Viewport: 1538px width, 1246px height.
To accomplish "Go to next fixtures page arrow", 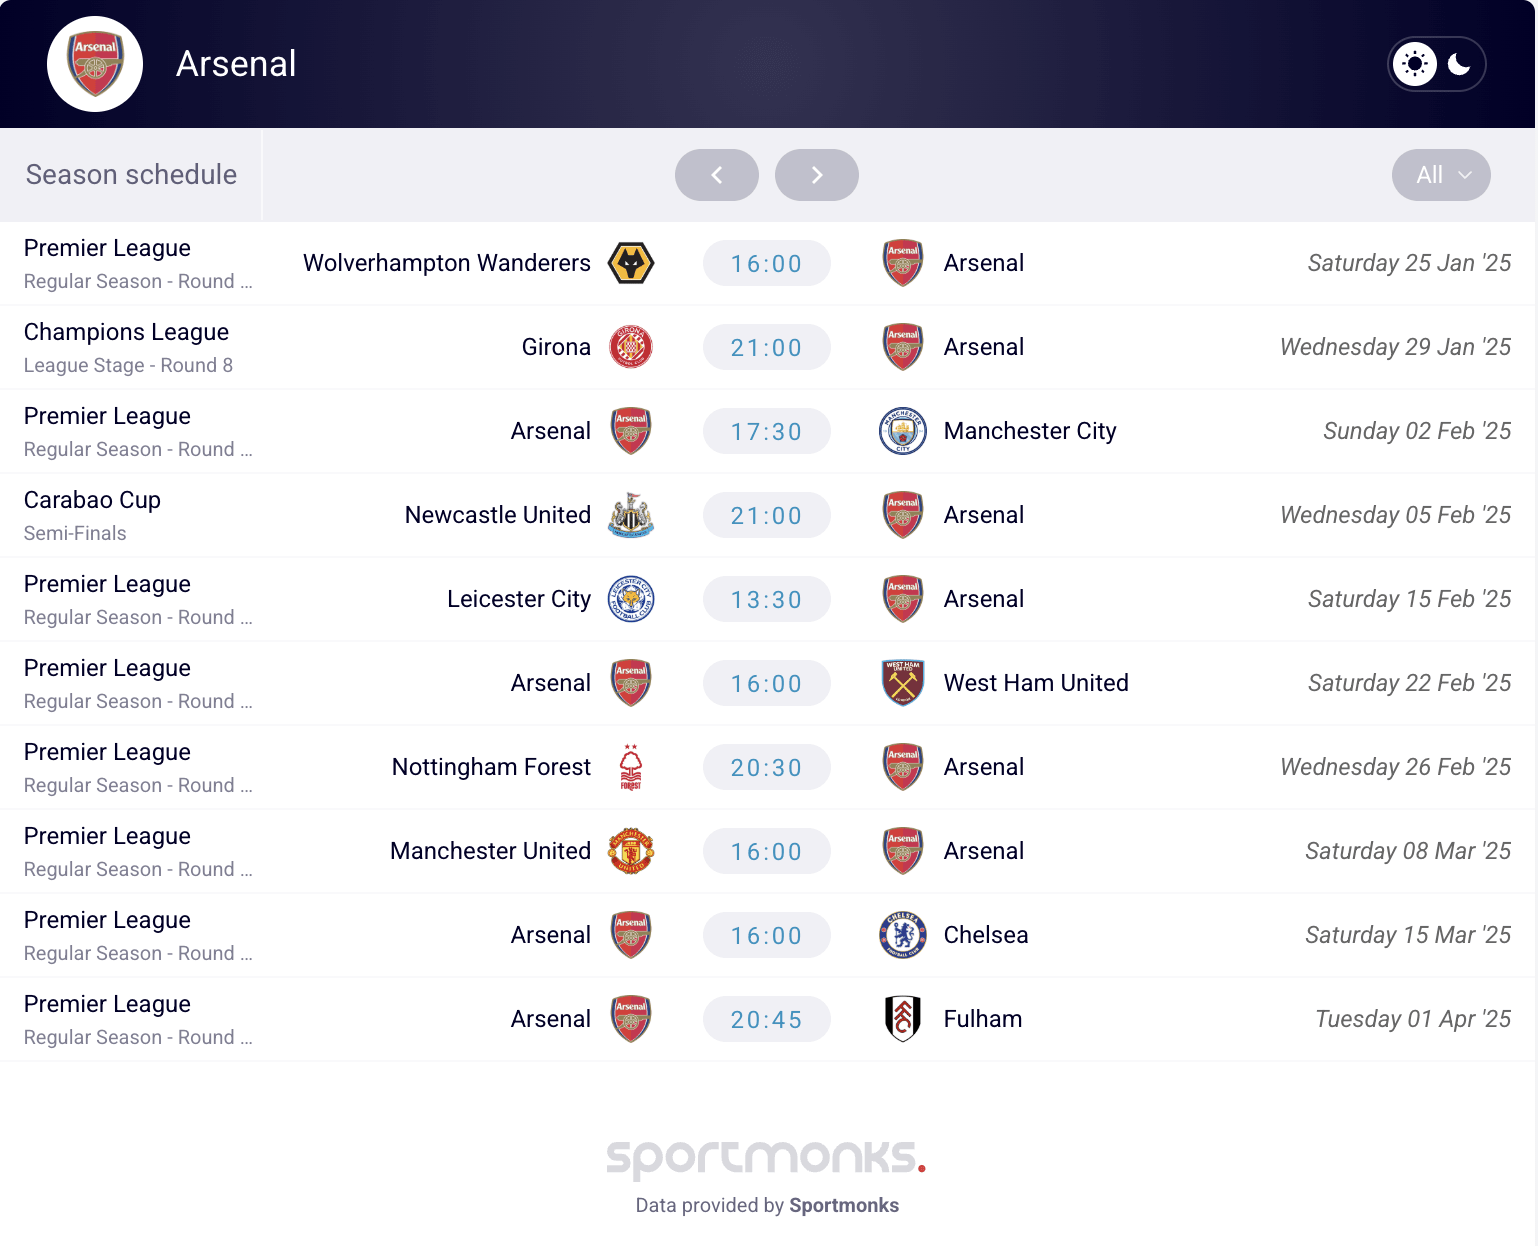I will tap(817, 175).
